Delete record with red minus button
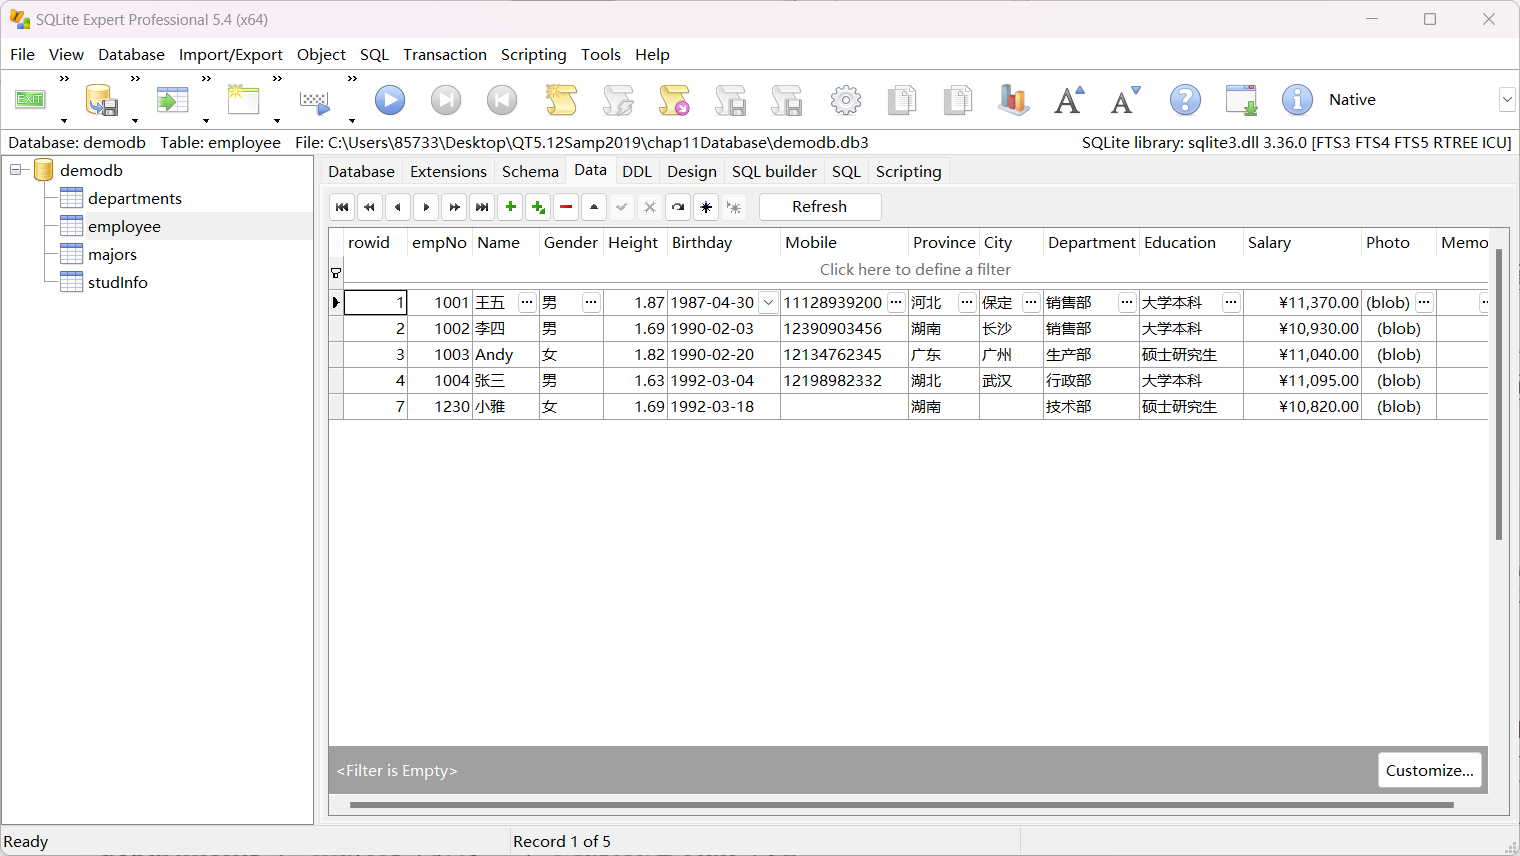The image size is (1520, 856). click(x=566, y=207)
